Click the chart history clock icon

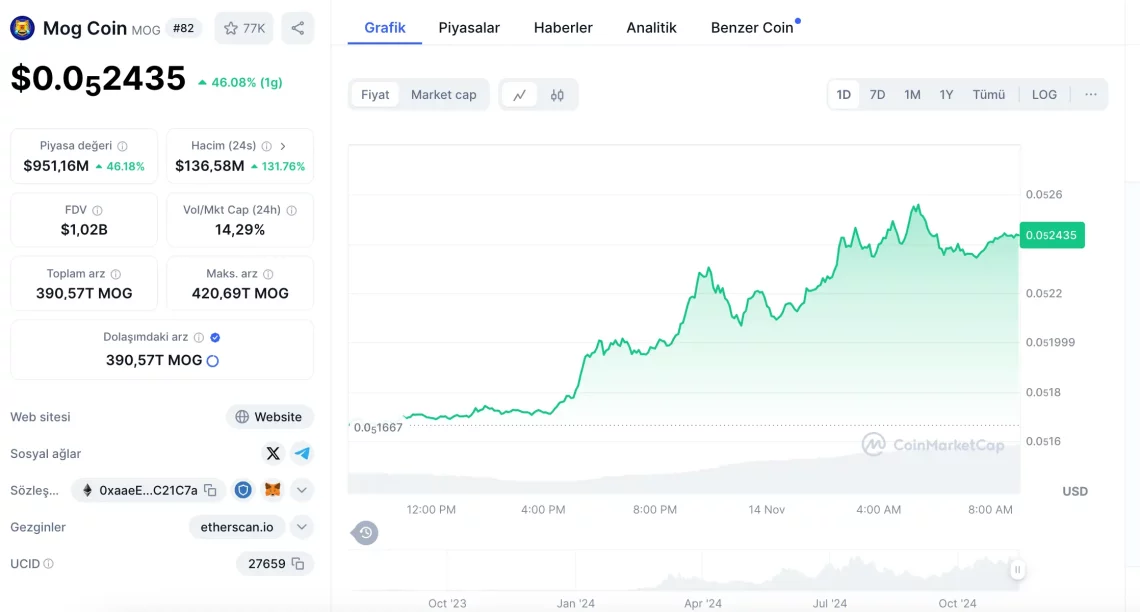click(x=366, y=533)
